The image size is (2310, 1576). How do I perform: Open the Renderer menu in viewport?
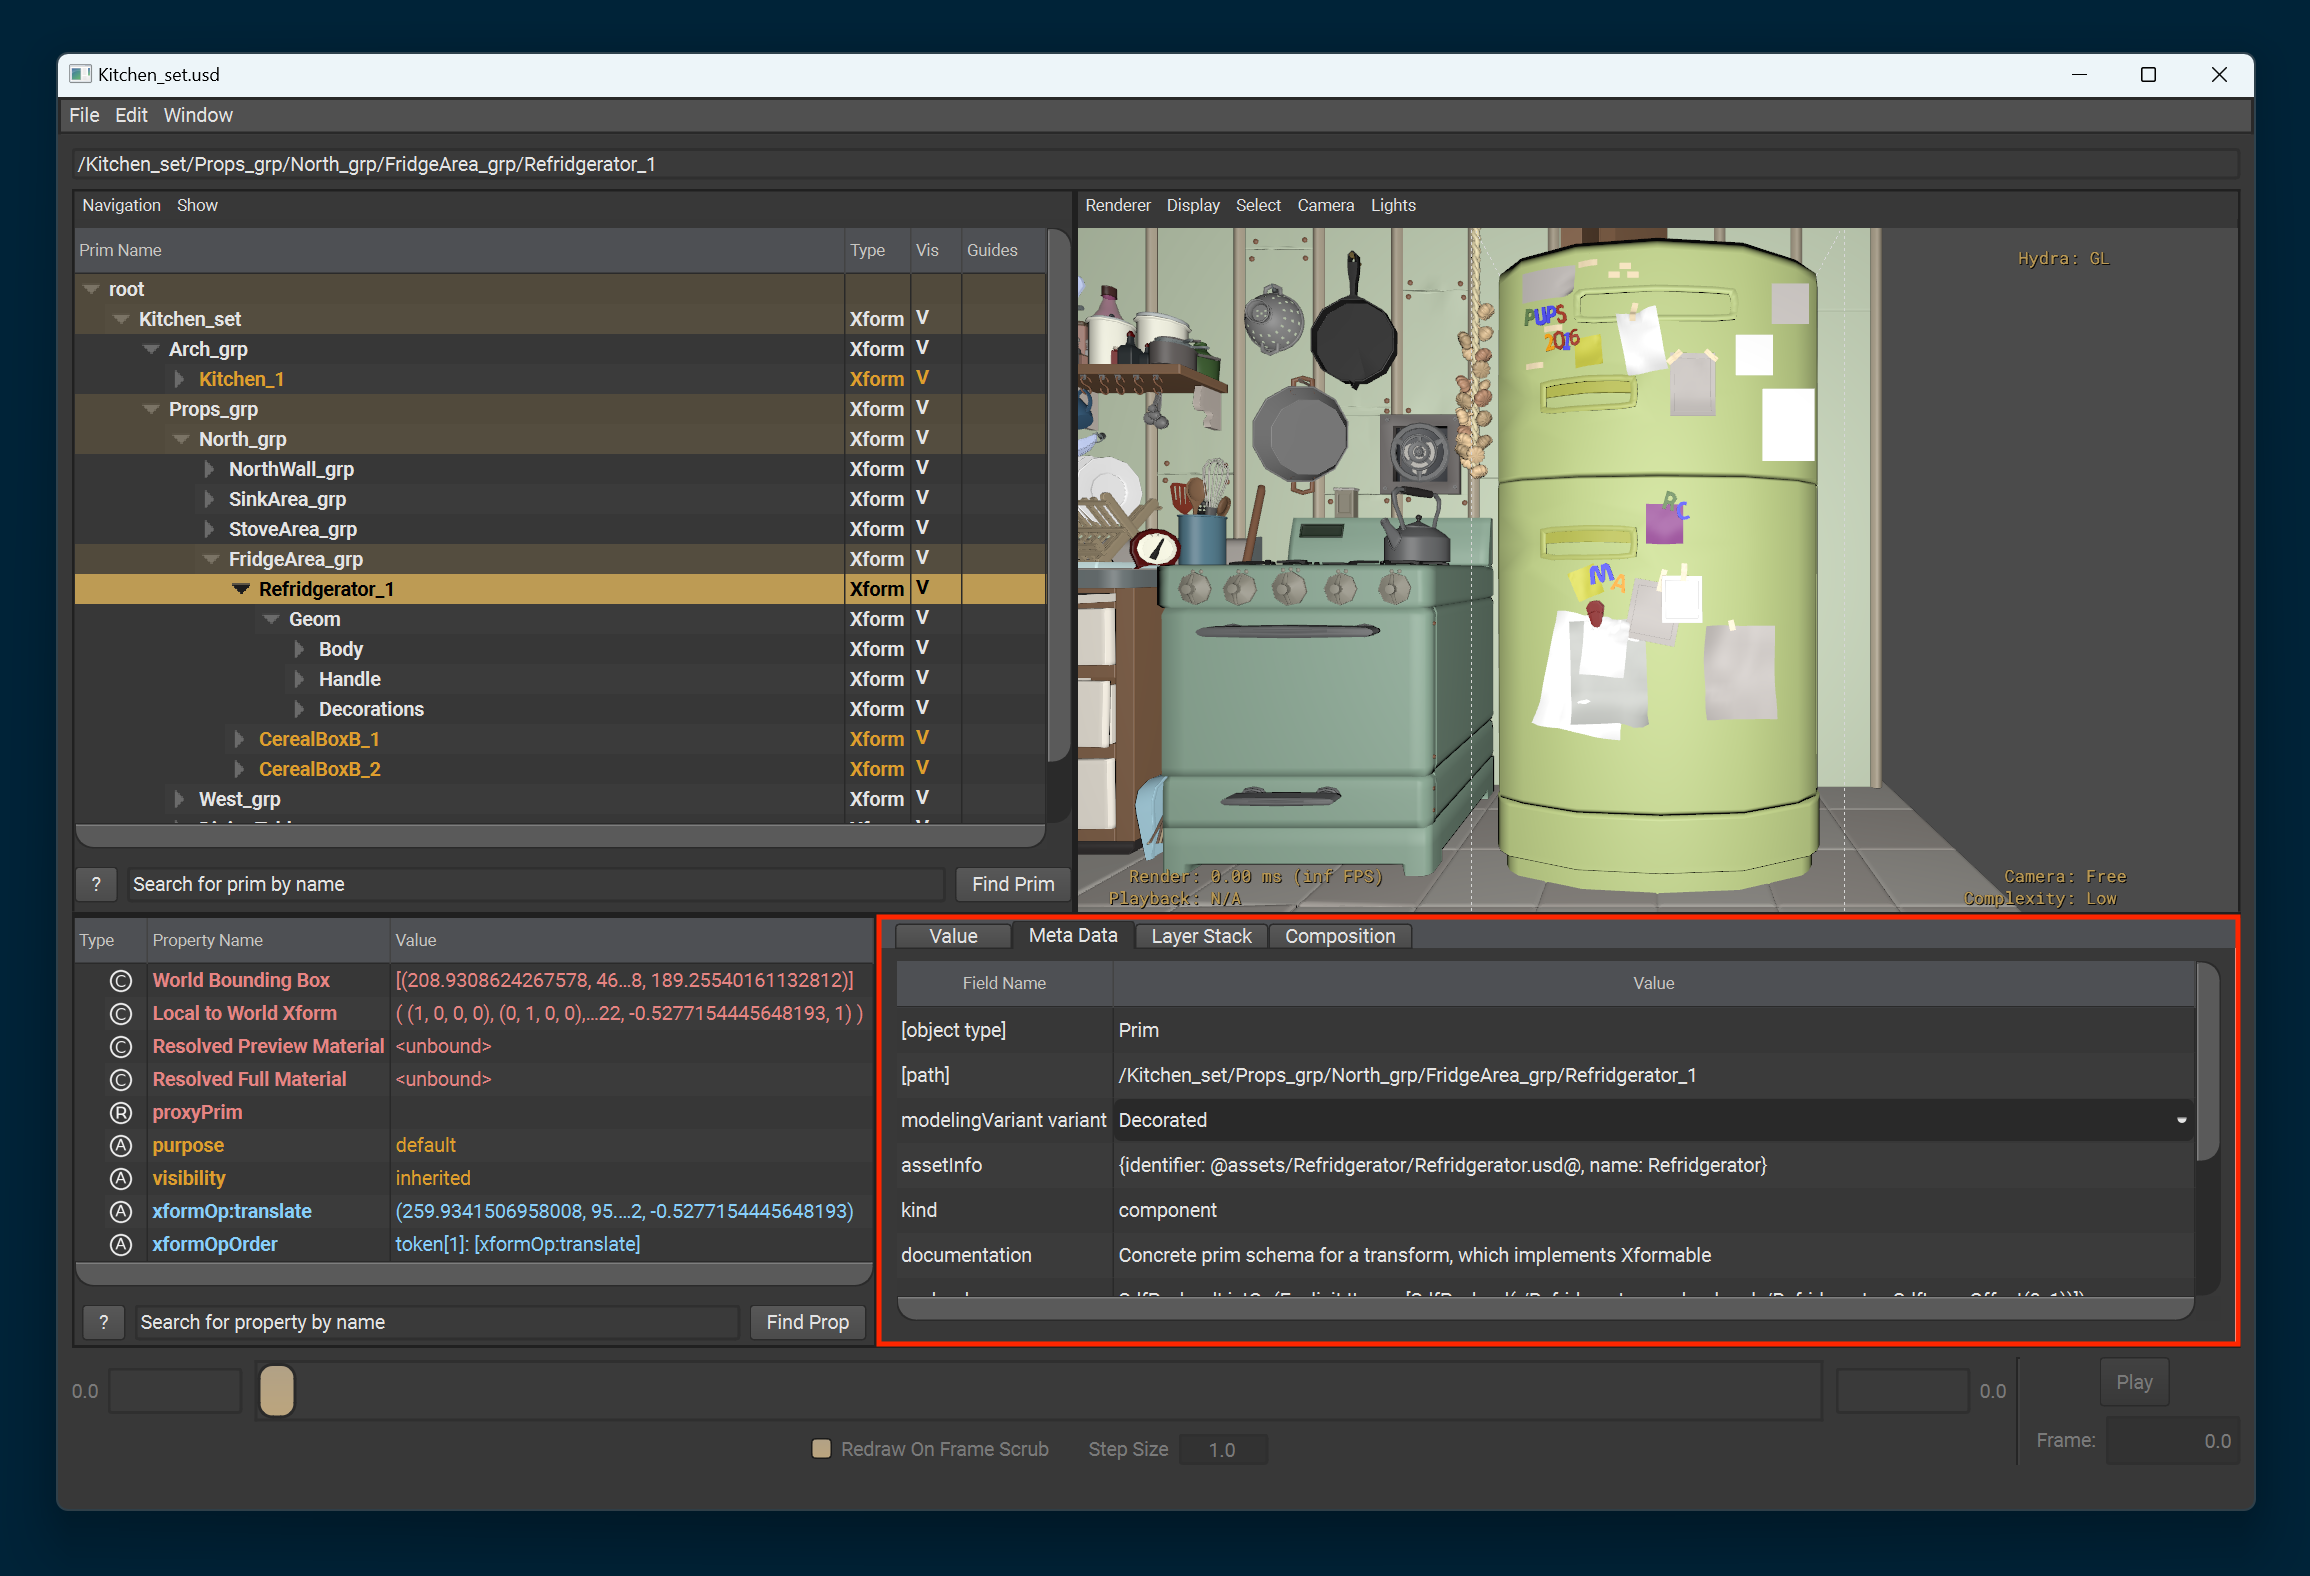pos(1118,205)
